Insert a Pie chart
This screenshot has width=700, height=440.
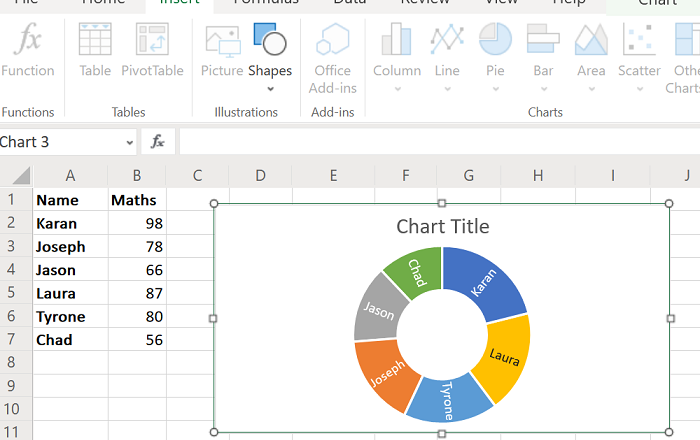(495, 56)
